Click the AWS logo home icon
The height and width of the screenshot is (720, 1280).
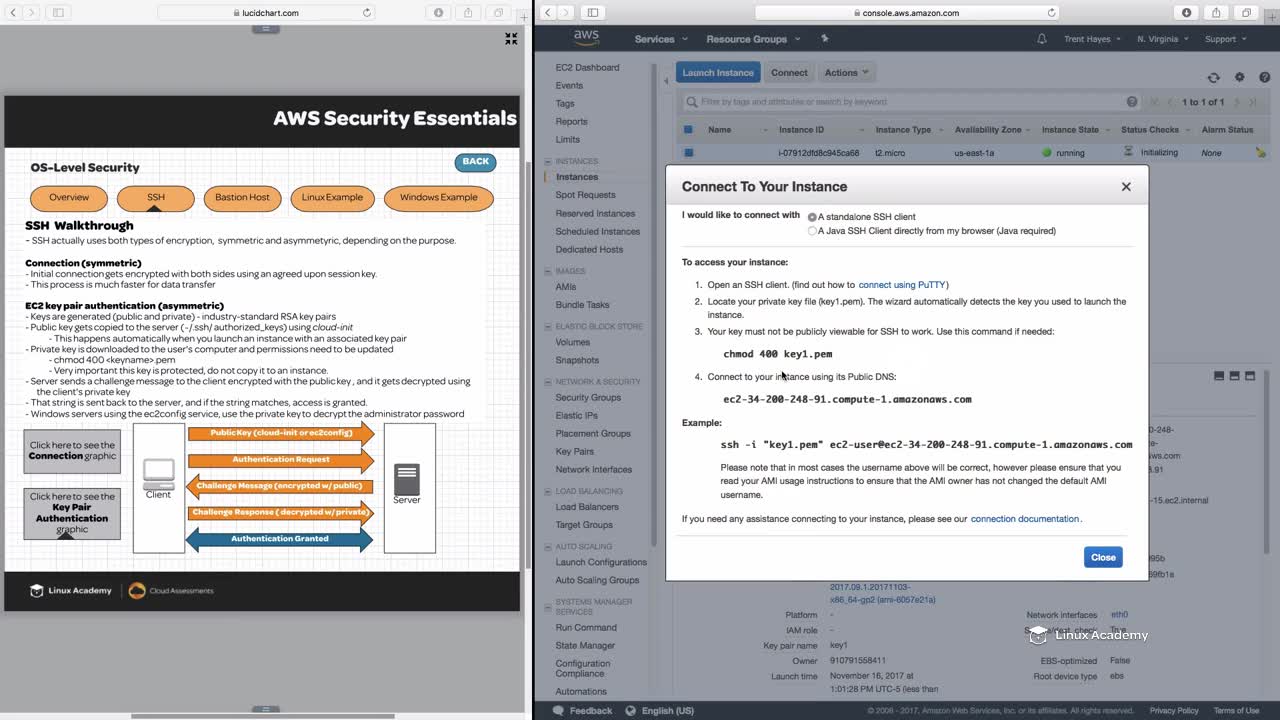(x=586, y=38)
